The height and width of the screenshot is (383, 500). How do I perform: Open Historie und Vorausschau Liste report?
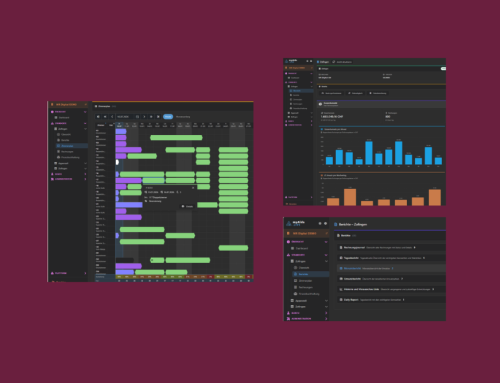coord(392,289)
